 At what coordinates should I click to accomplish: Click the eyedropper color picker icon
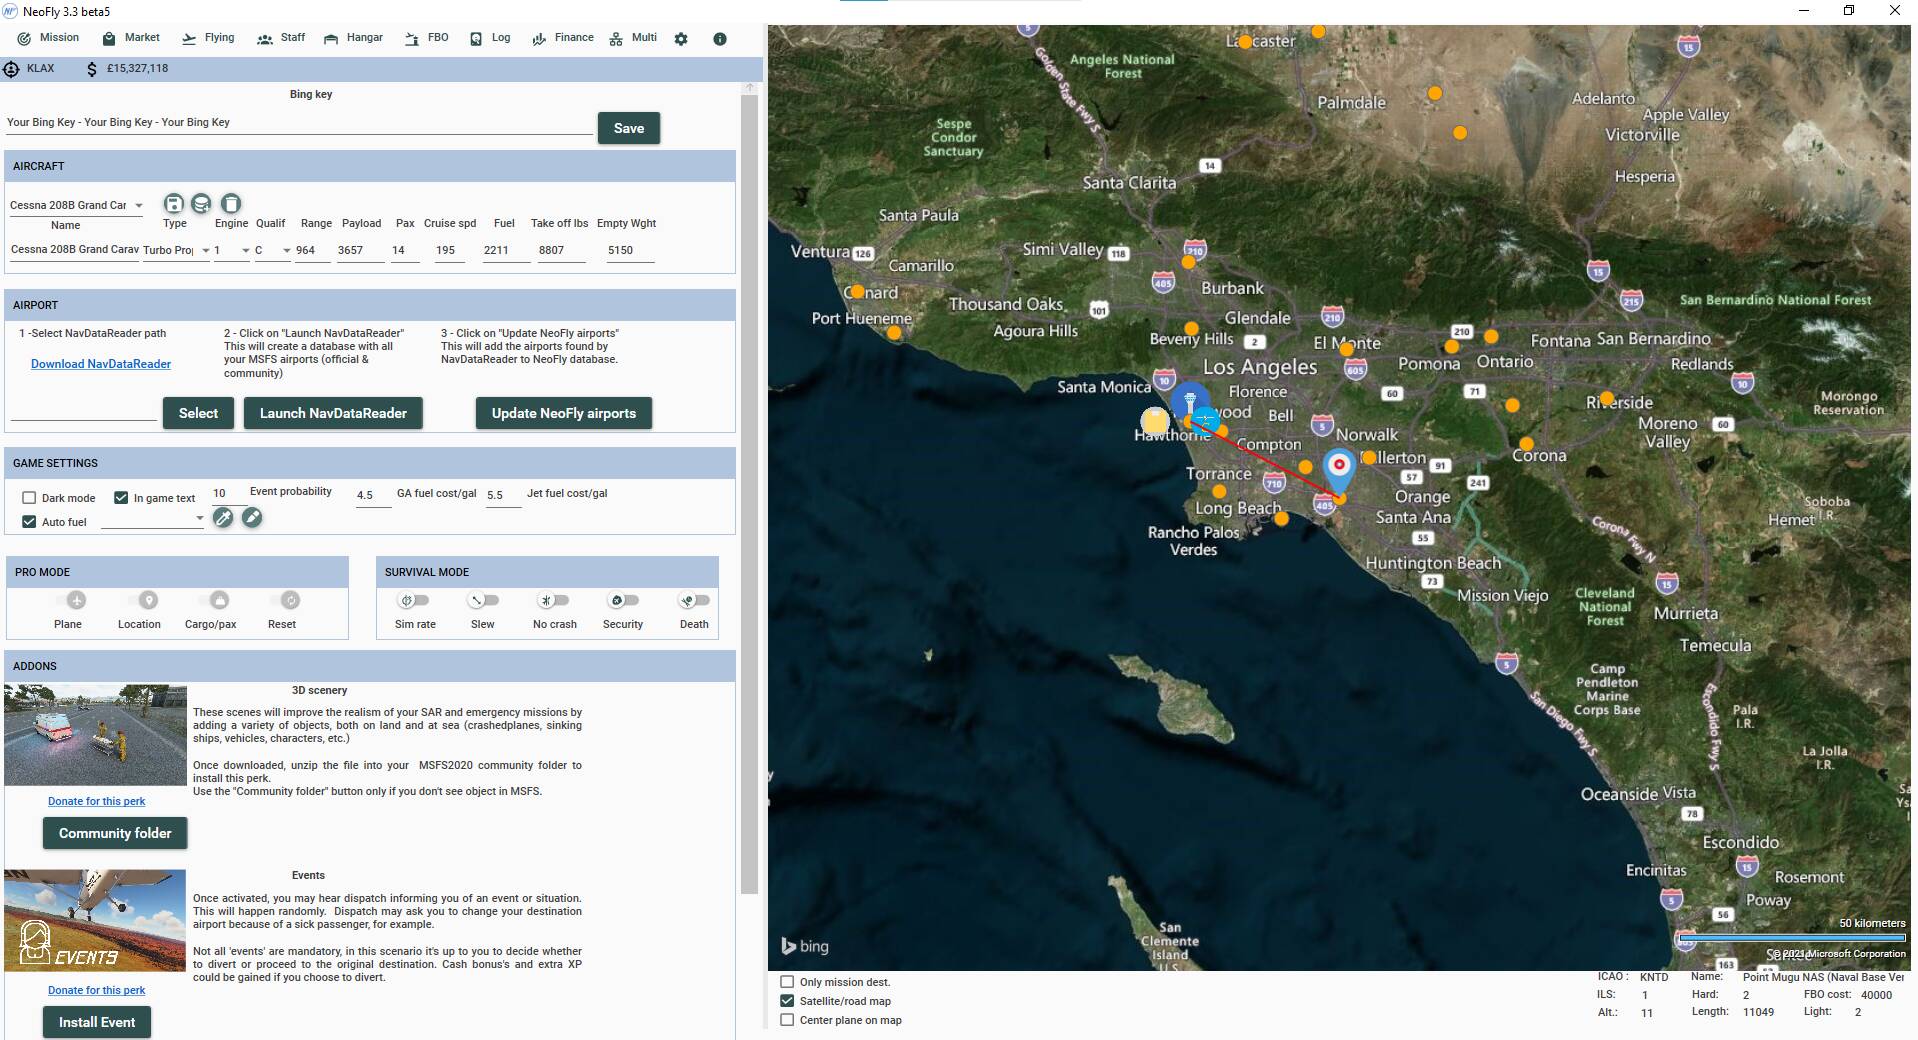[x=223, y=517]
